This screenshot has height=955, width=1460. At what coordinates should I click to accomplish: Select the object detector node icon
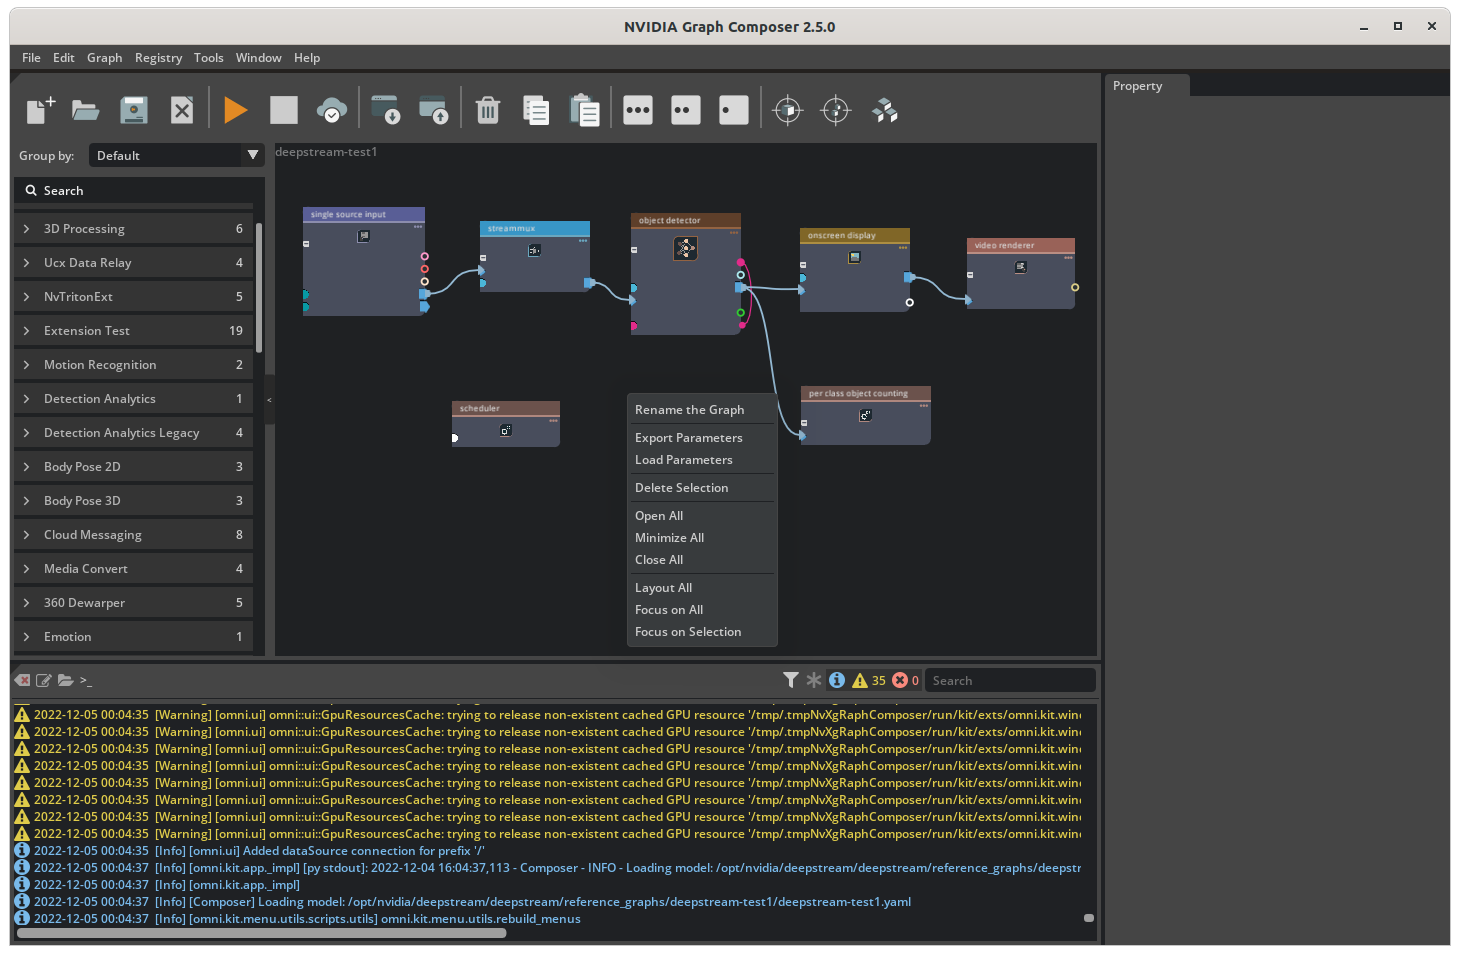click(x=685, y=248)
